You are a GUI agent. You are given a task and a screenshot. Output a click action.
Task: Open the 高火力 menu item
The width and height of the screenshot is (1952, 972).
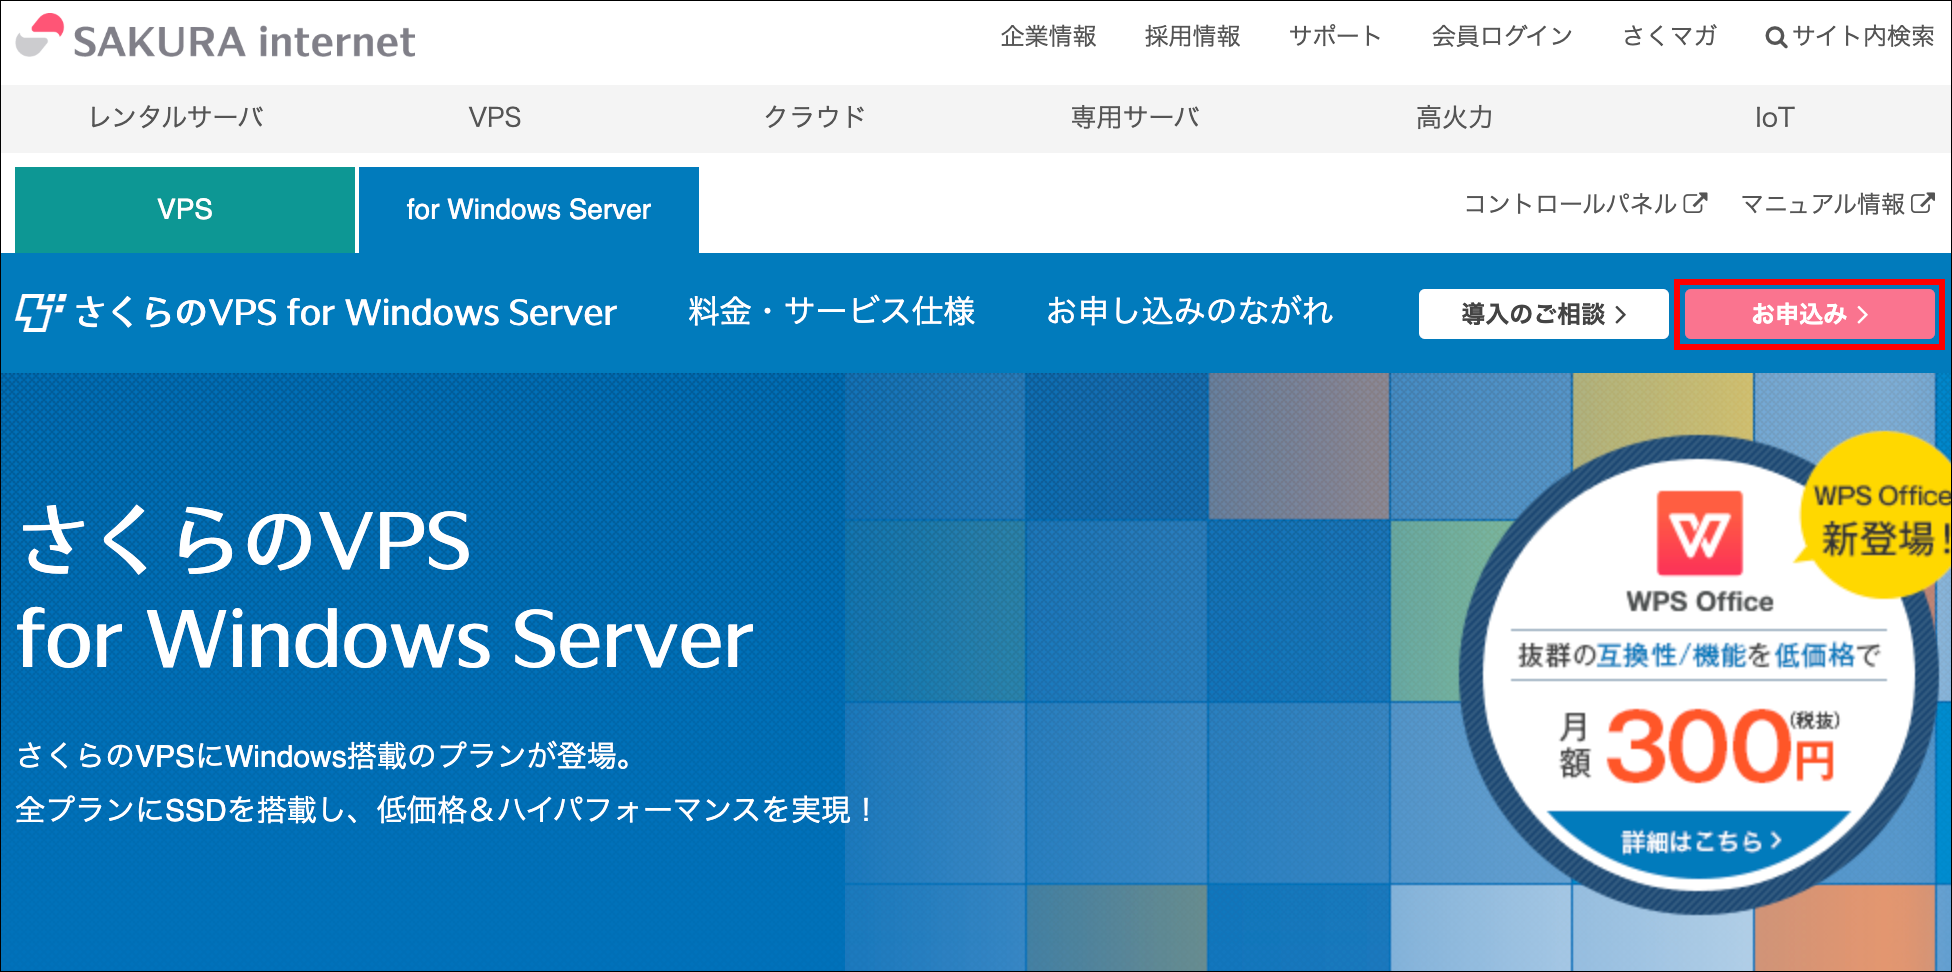(1454, 118)
